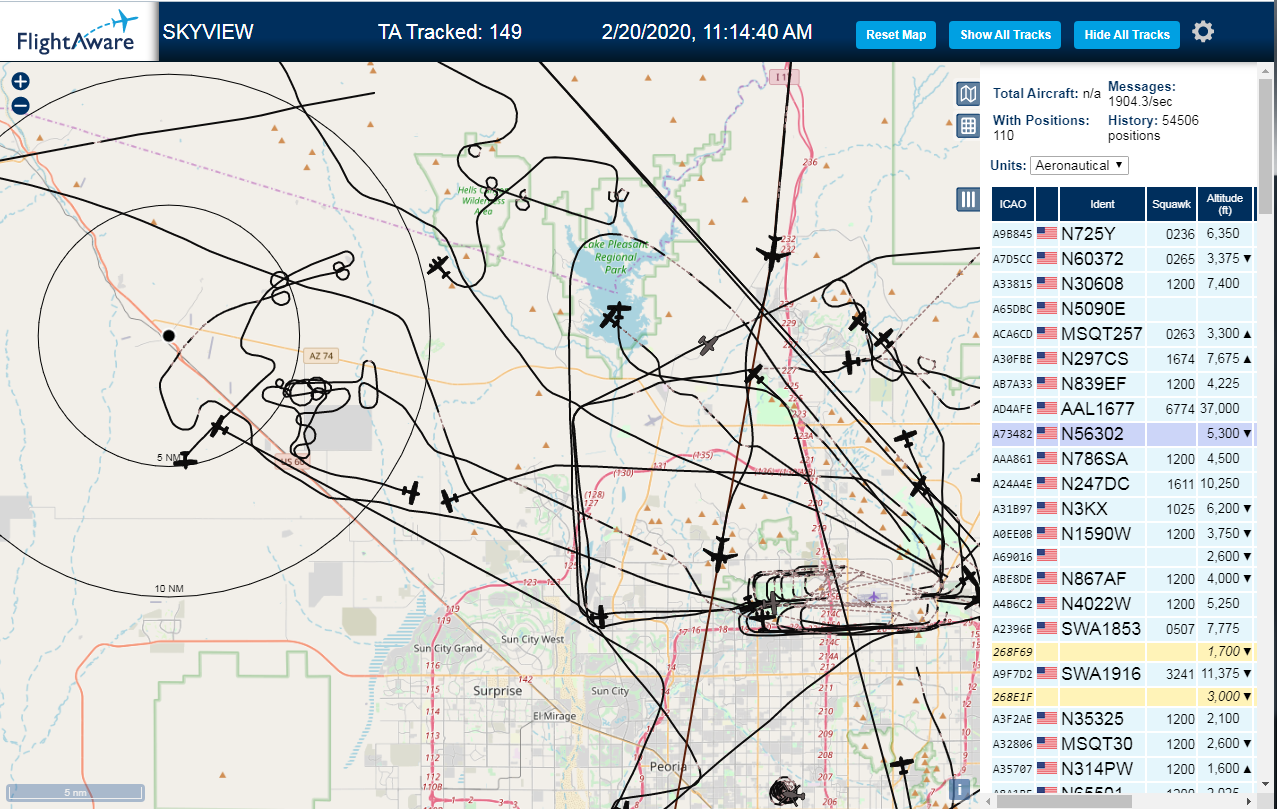
Task: Sort table by the Squawk column header
Action: coord(1172,204)
